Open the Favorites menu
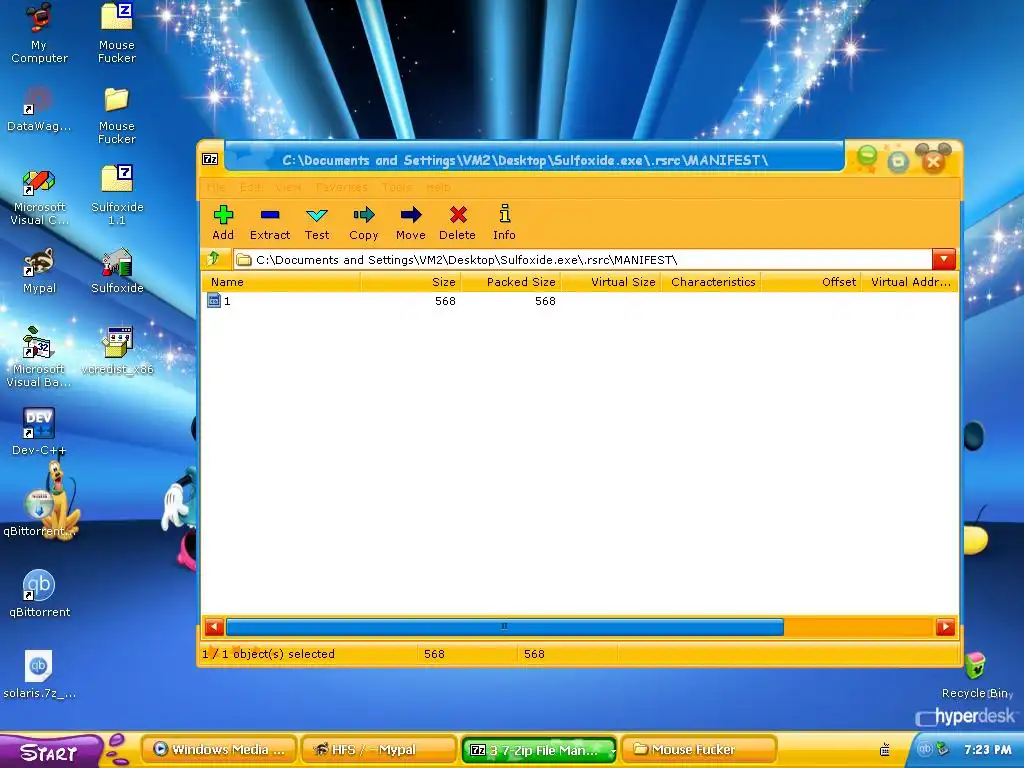 pos(342,187)
